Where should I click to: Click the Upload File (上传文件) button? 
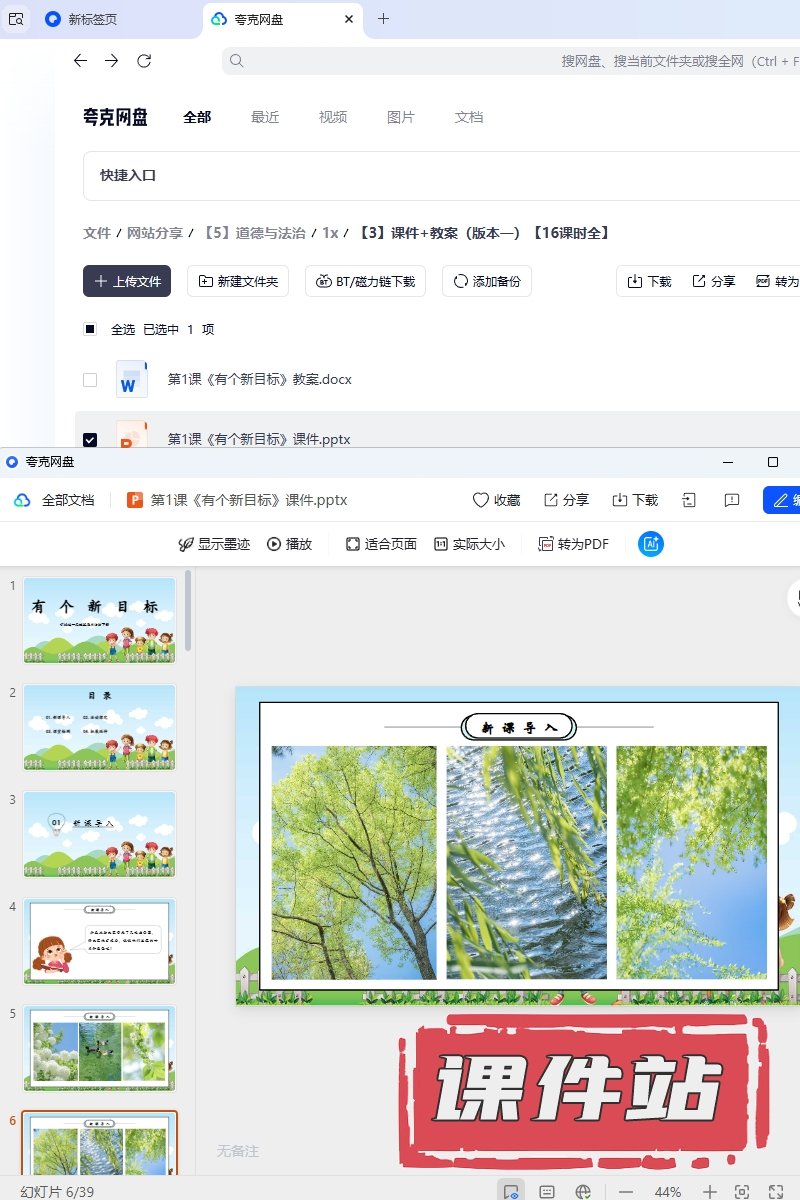pos(127,282)
